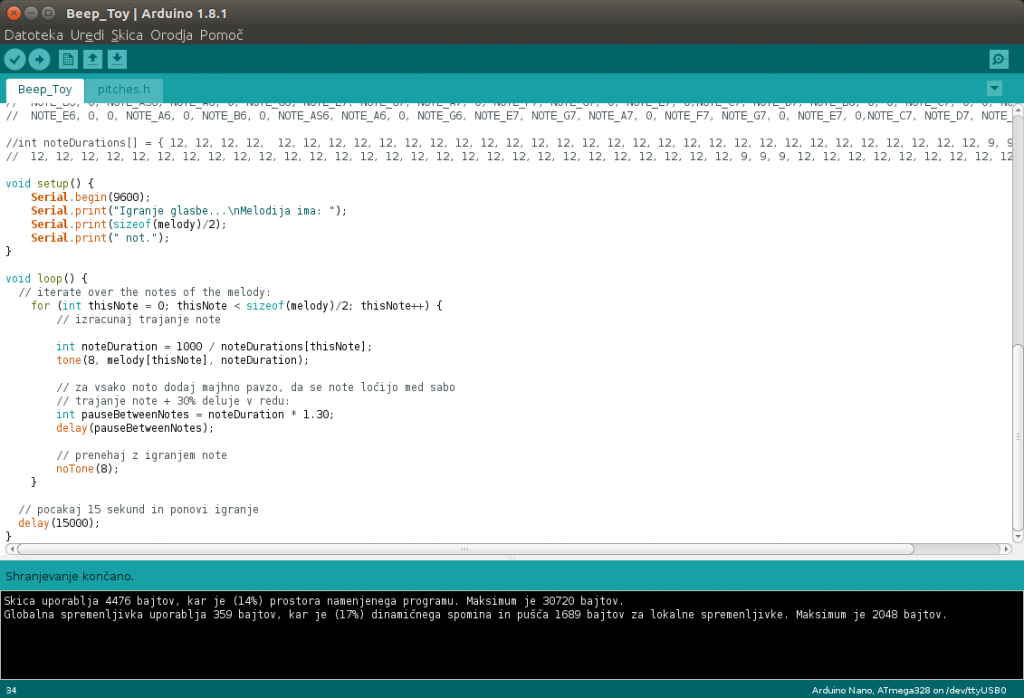
Task: Open the Uredi menu
Action: [87, 35]
